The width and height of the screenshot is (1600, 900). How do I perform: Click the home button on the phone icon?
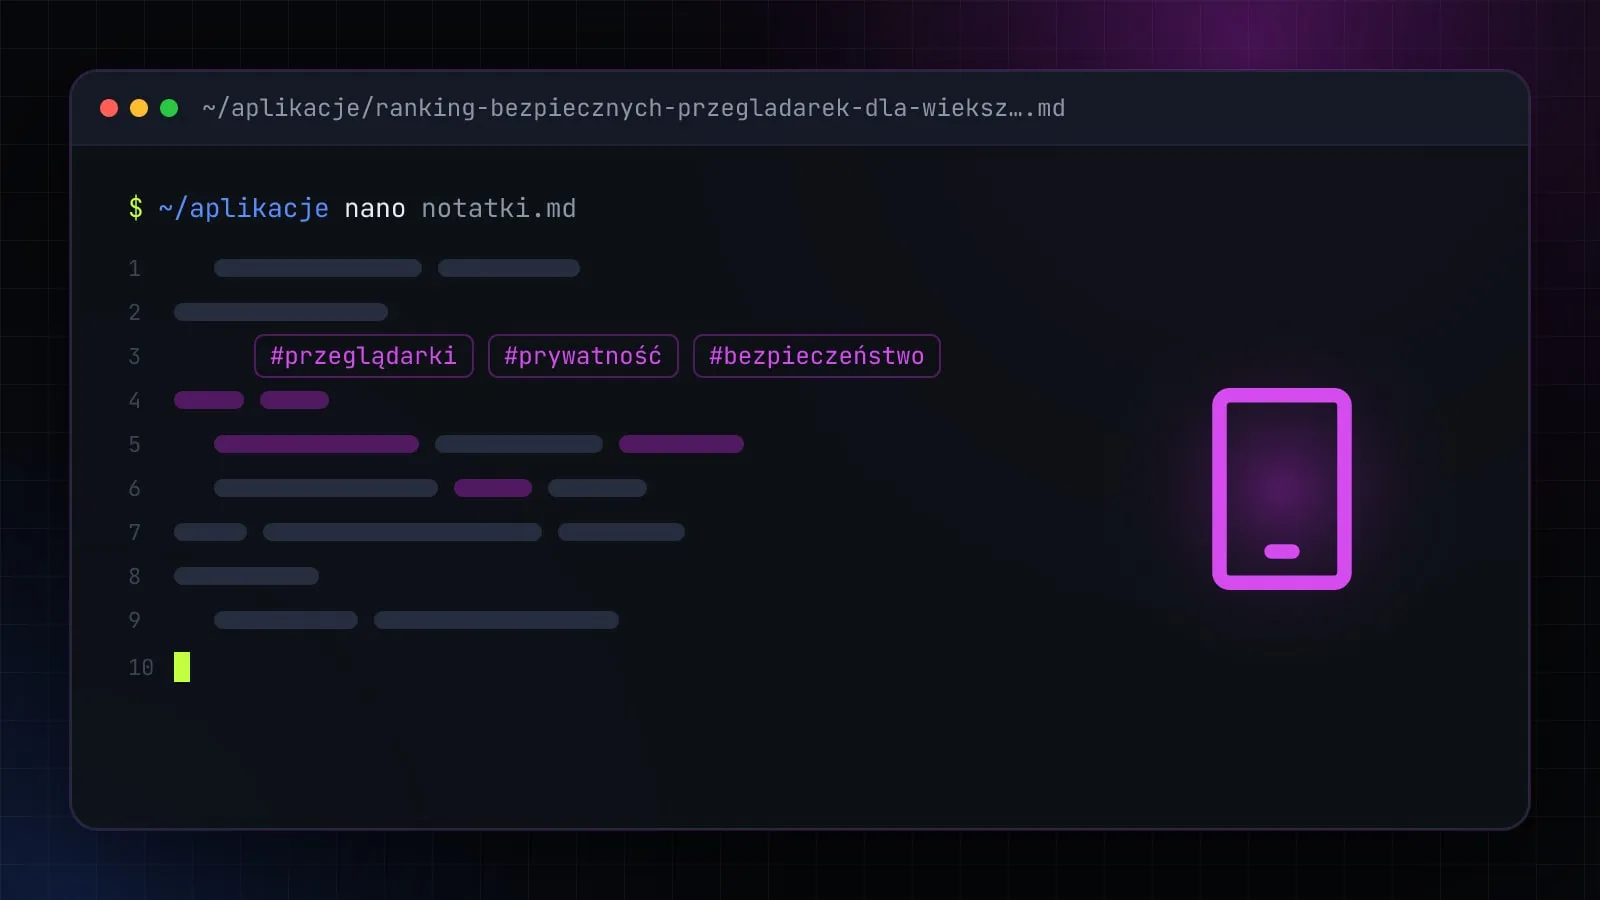[x=1282, y=551]
